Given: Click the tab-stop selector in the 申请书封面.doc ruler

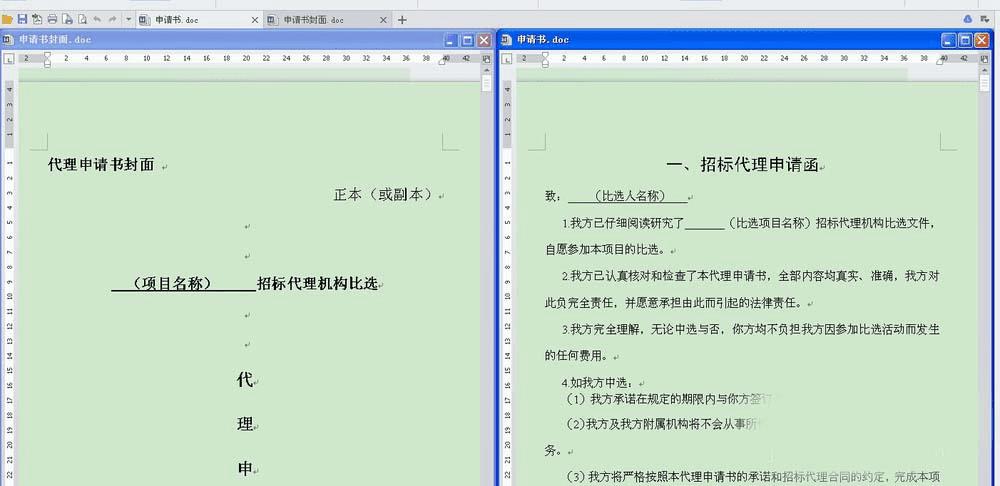Looking at the screenshot, I should pos(8,59).
